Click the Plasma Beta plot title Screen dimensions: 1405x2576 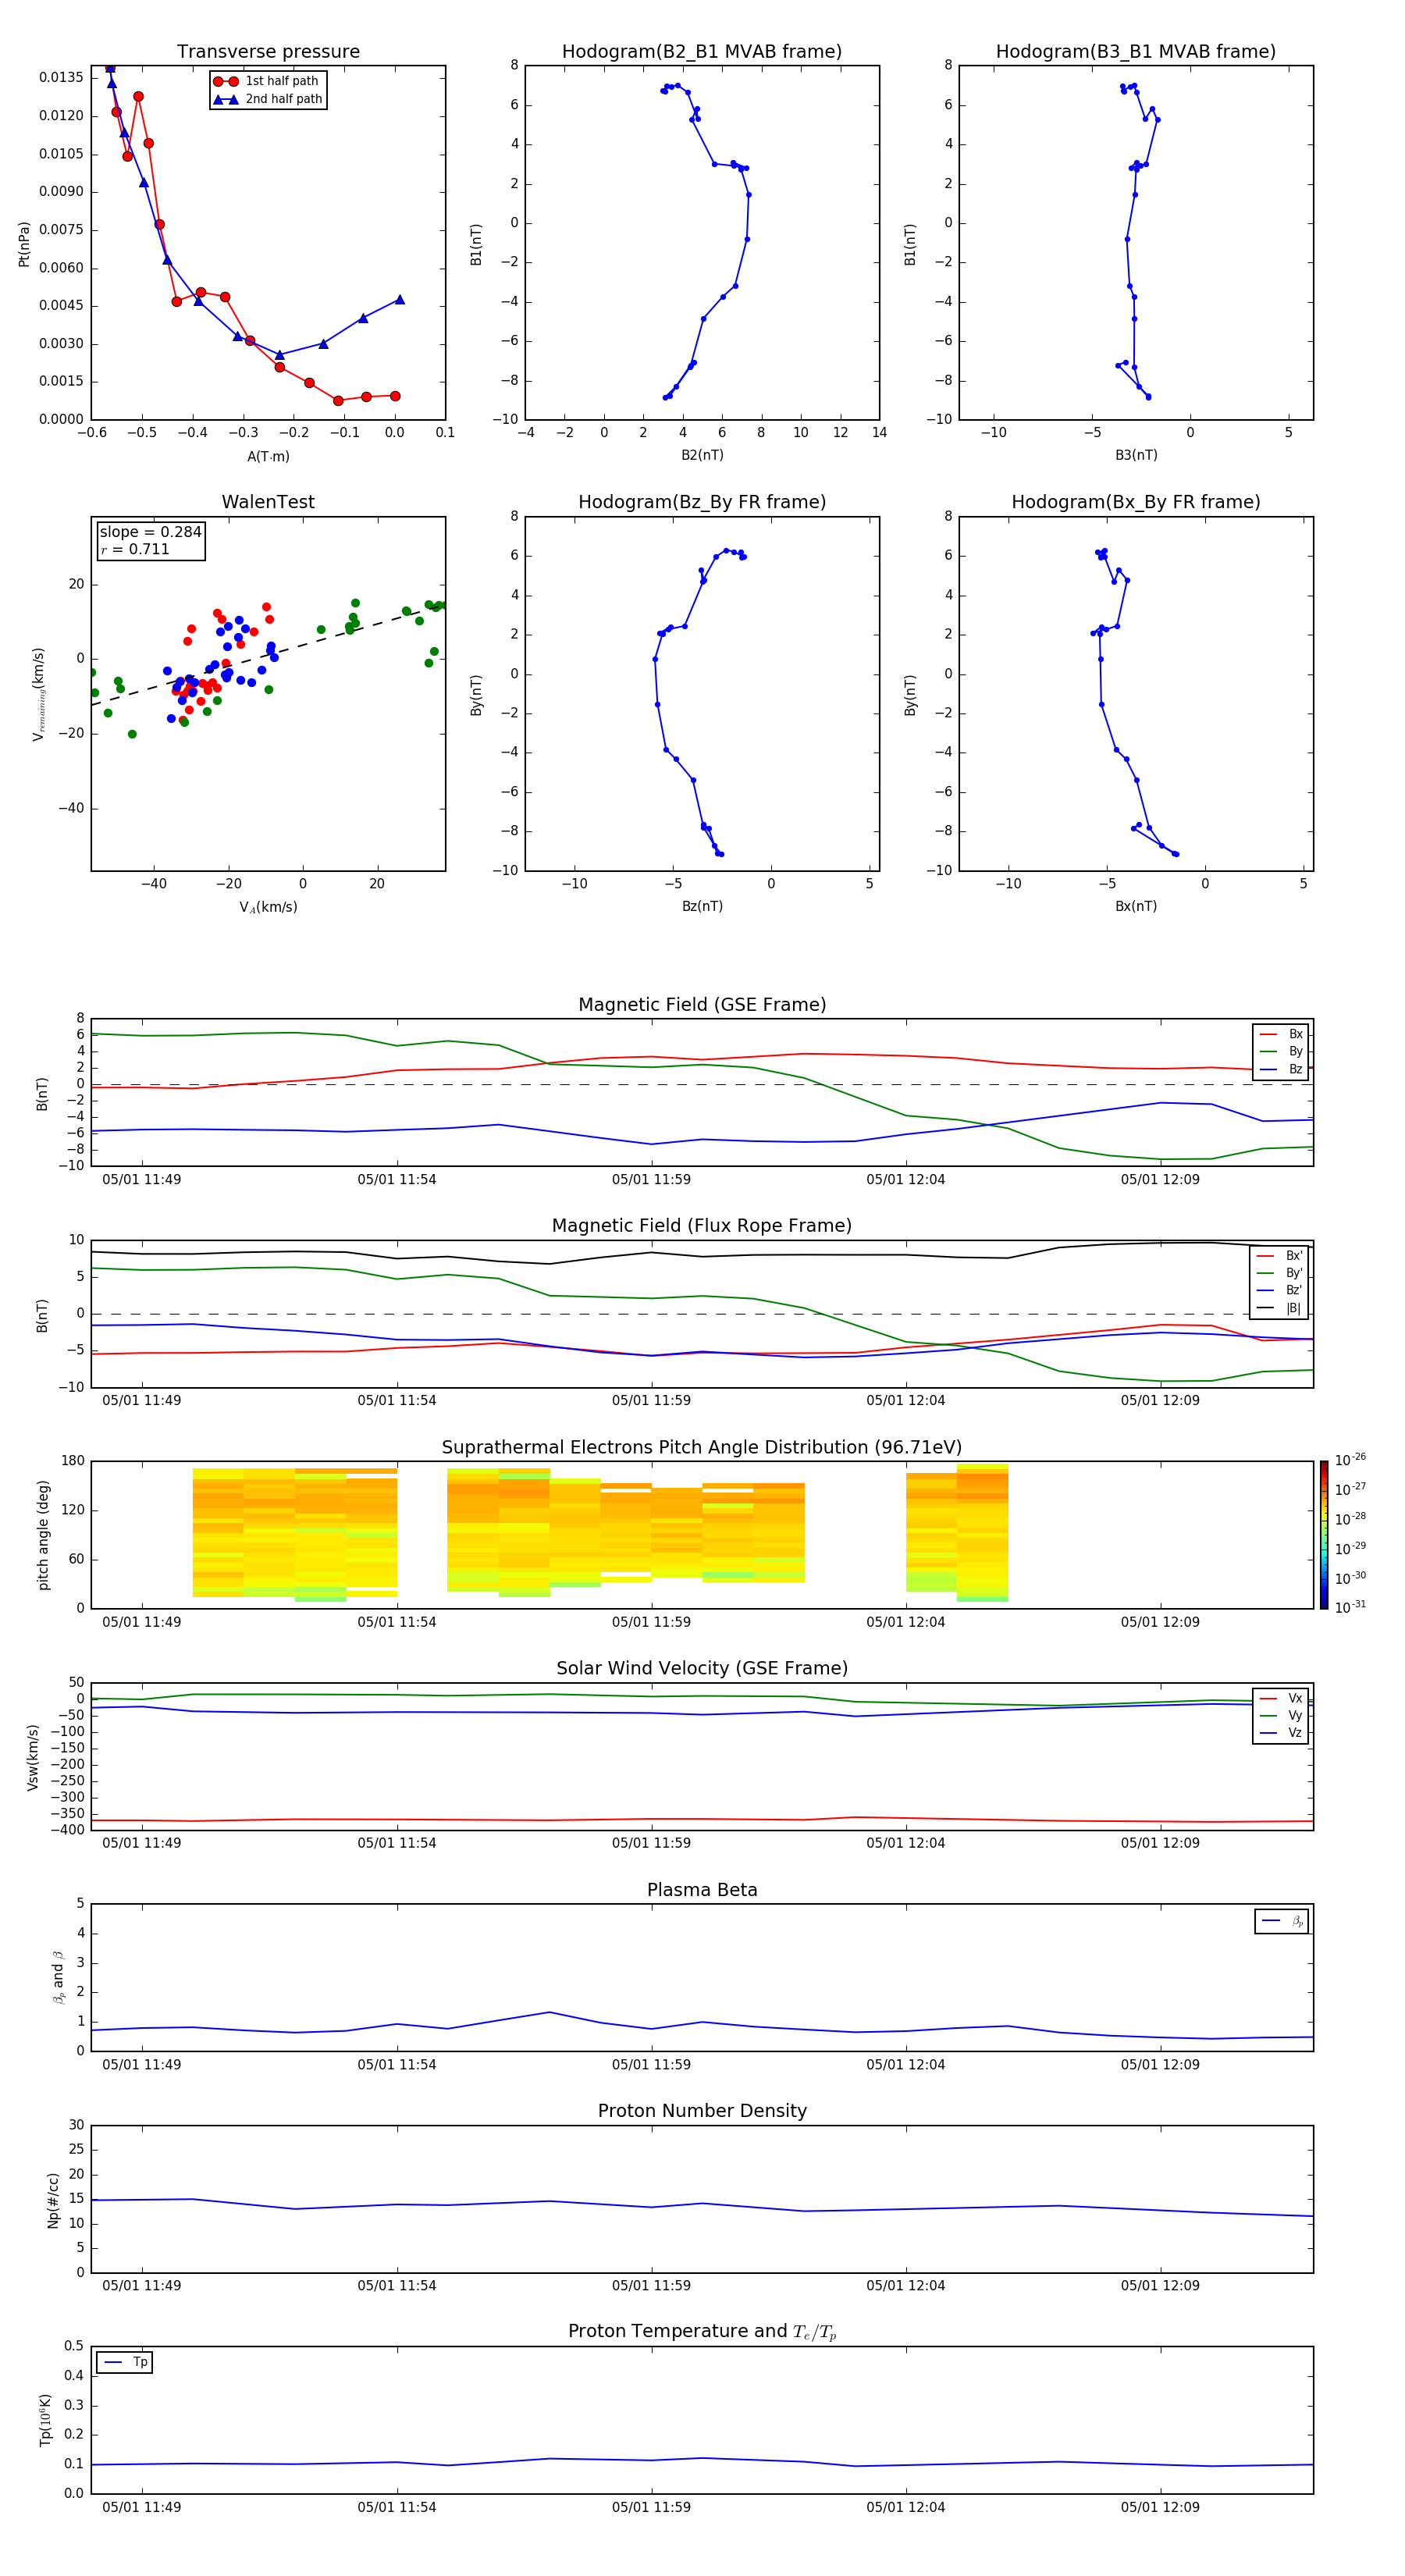tap(702, 1890)
